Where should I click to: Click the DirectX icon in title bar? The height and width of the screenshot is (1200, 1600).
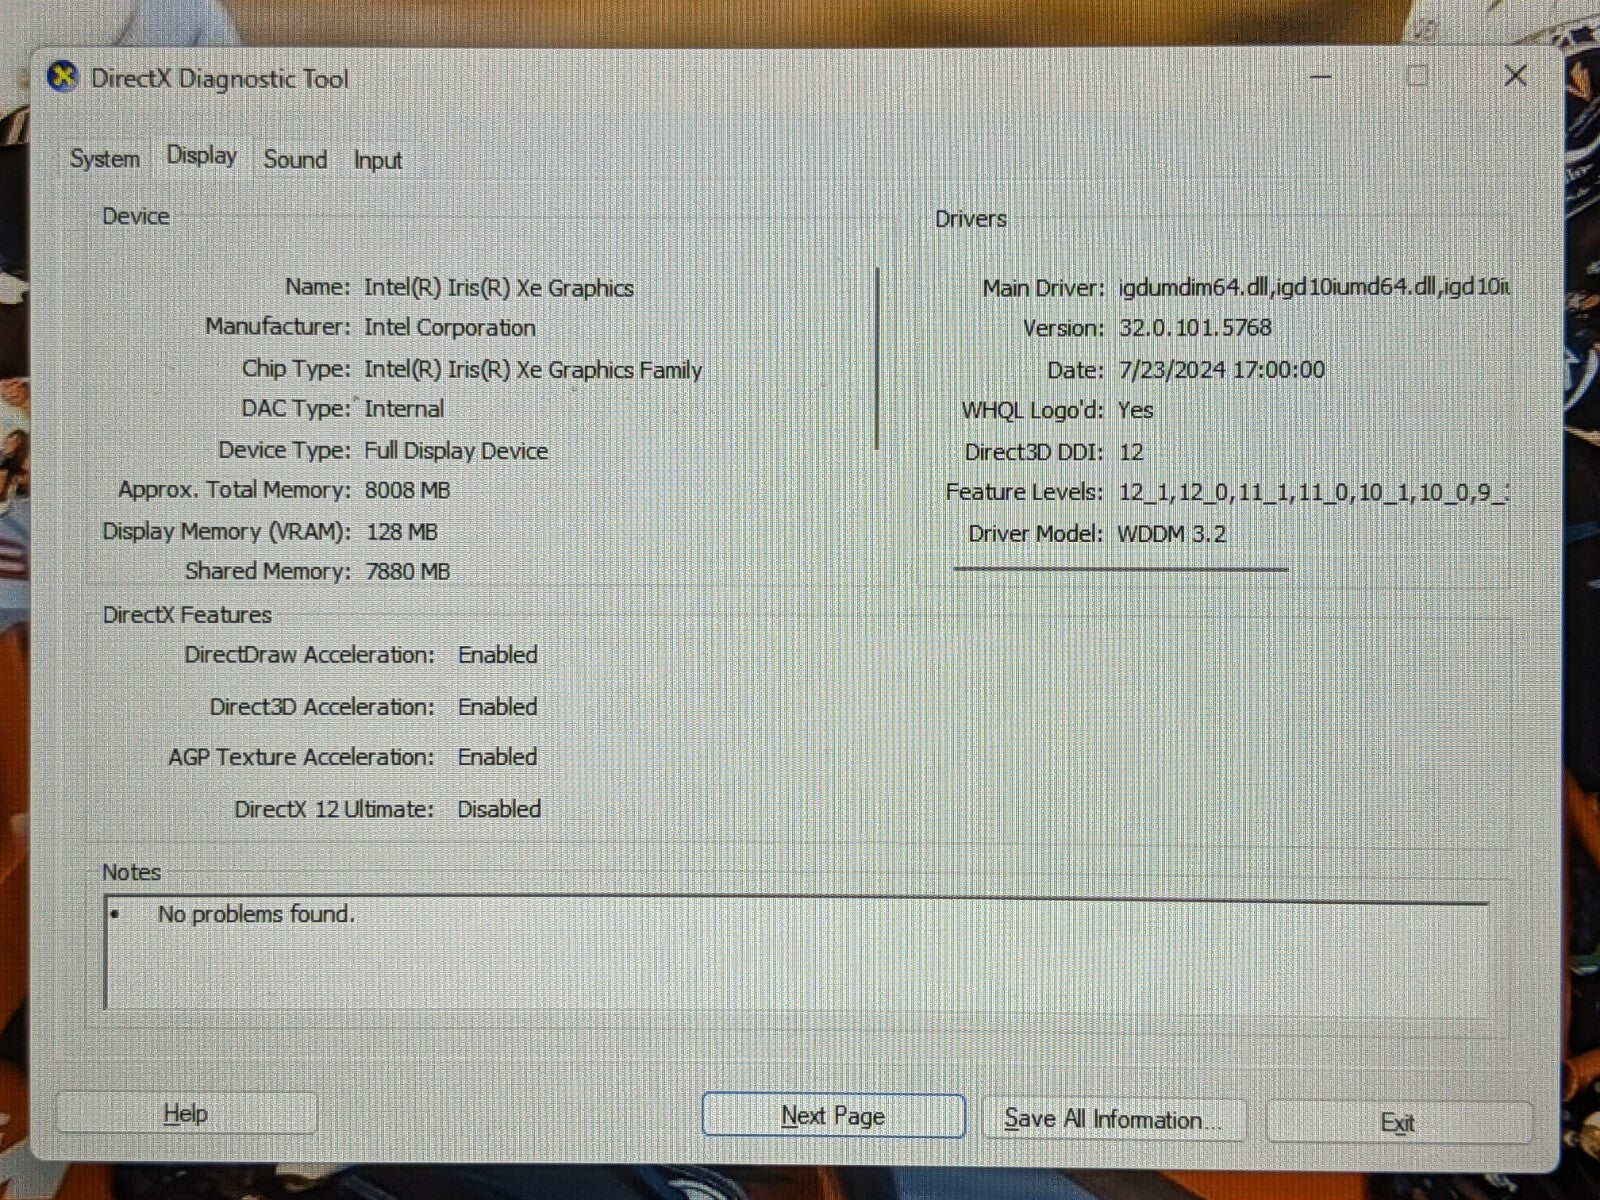pyautogui.click(x=63, y=77)
